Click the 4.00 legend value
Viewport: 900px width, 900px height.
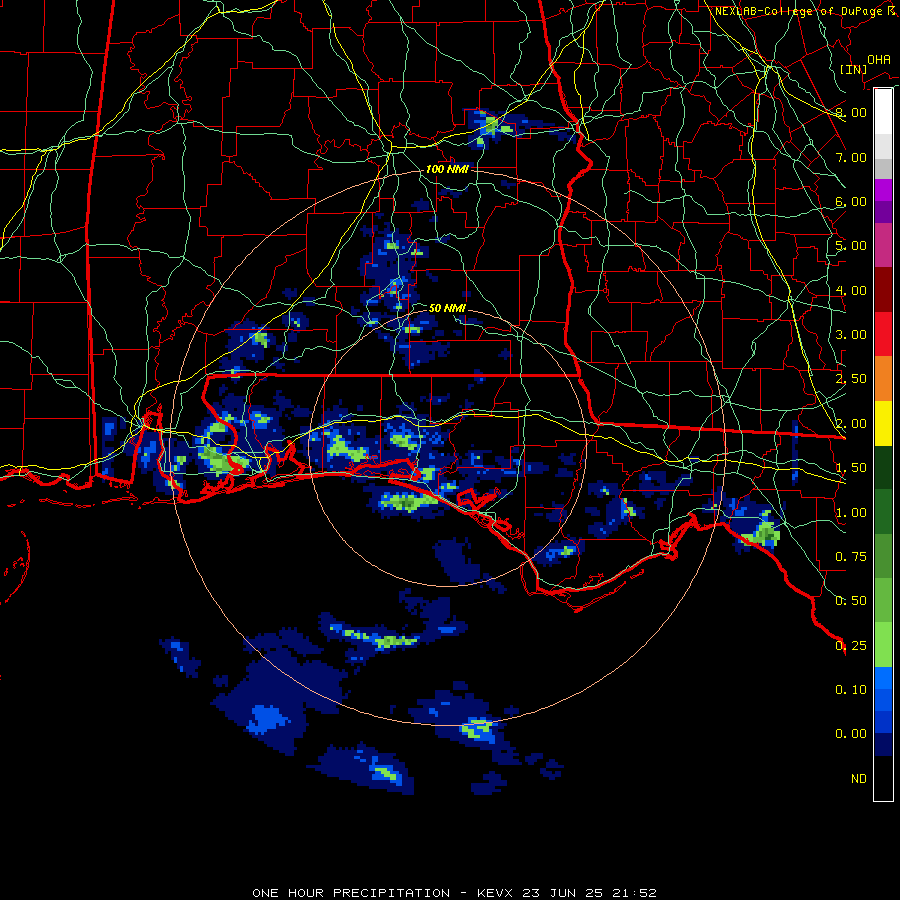851,290
